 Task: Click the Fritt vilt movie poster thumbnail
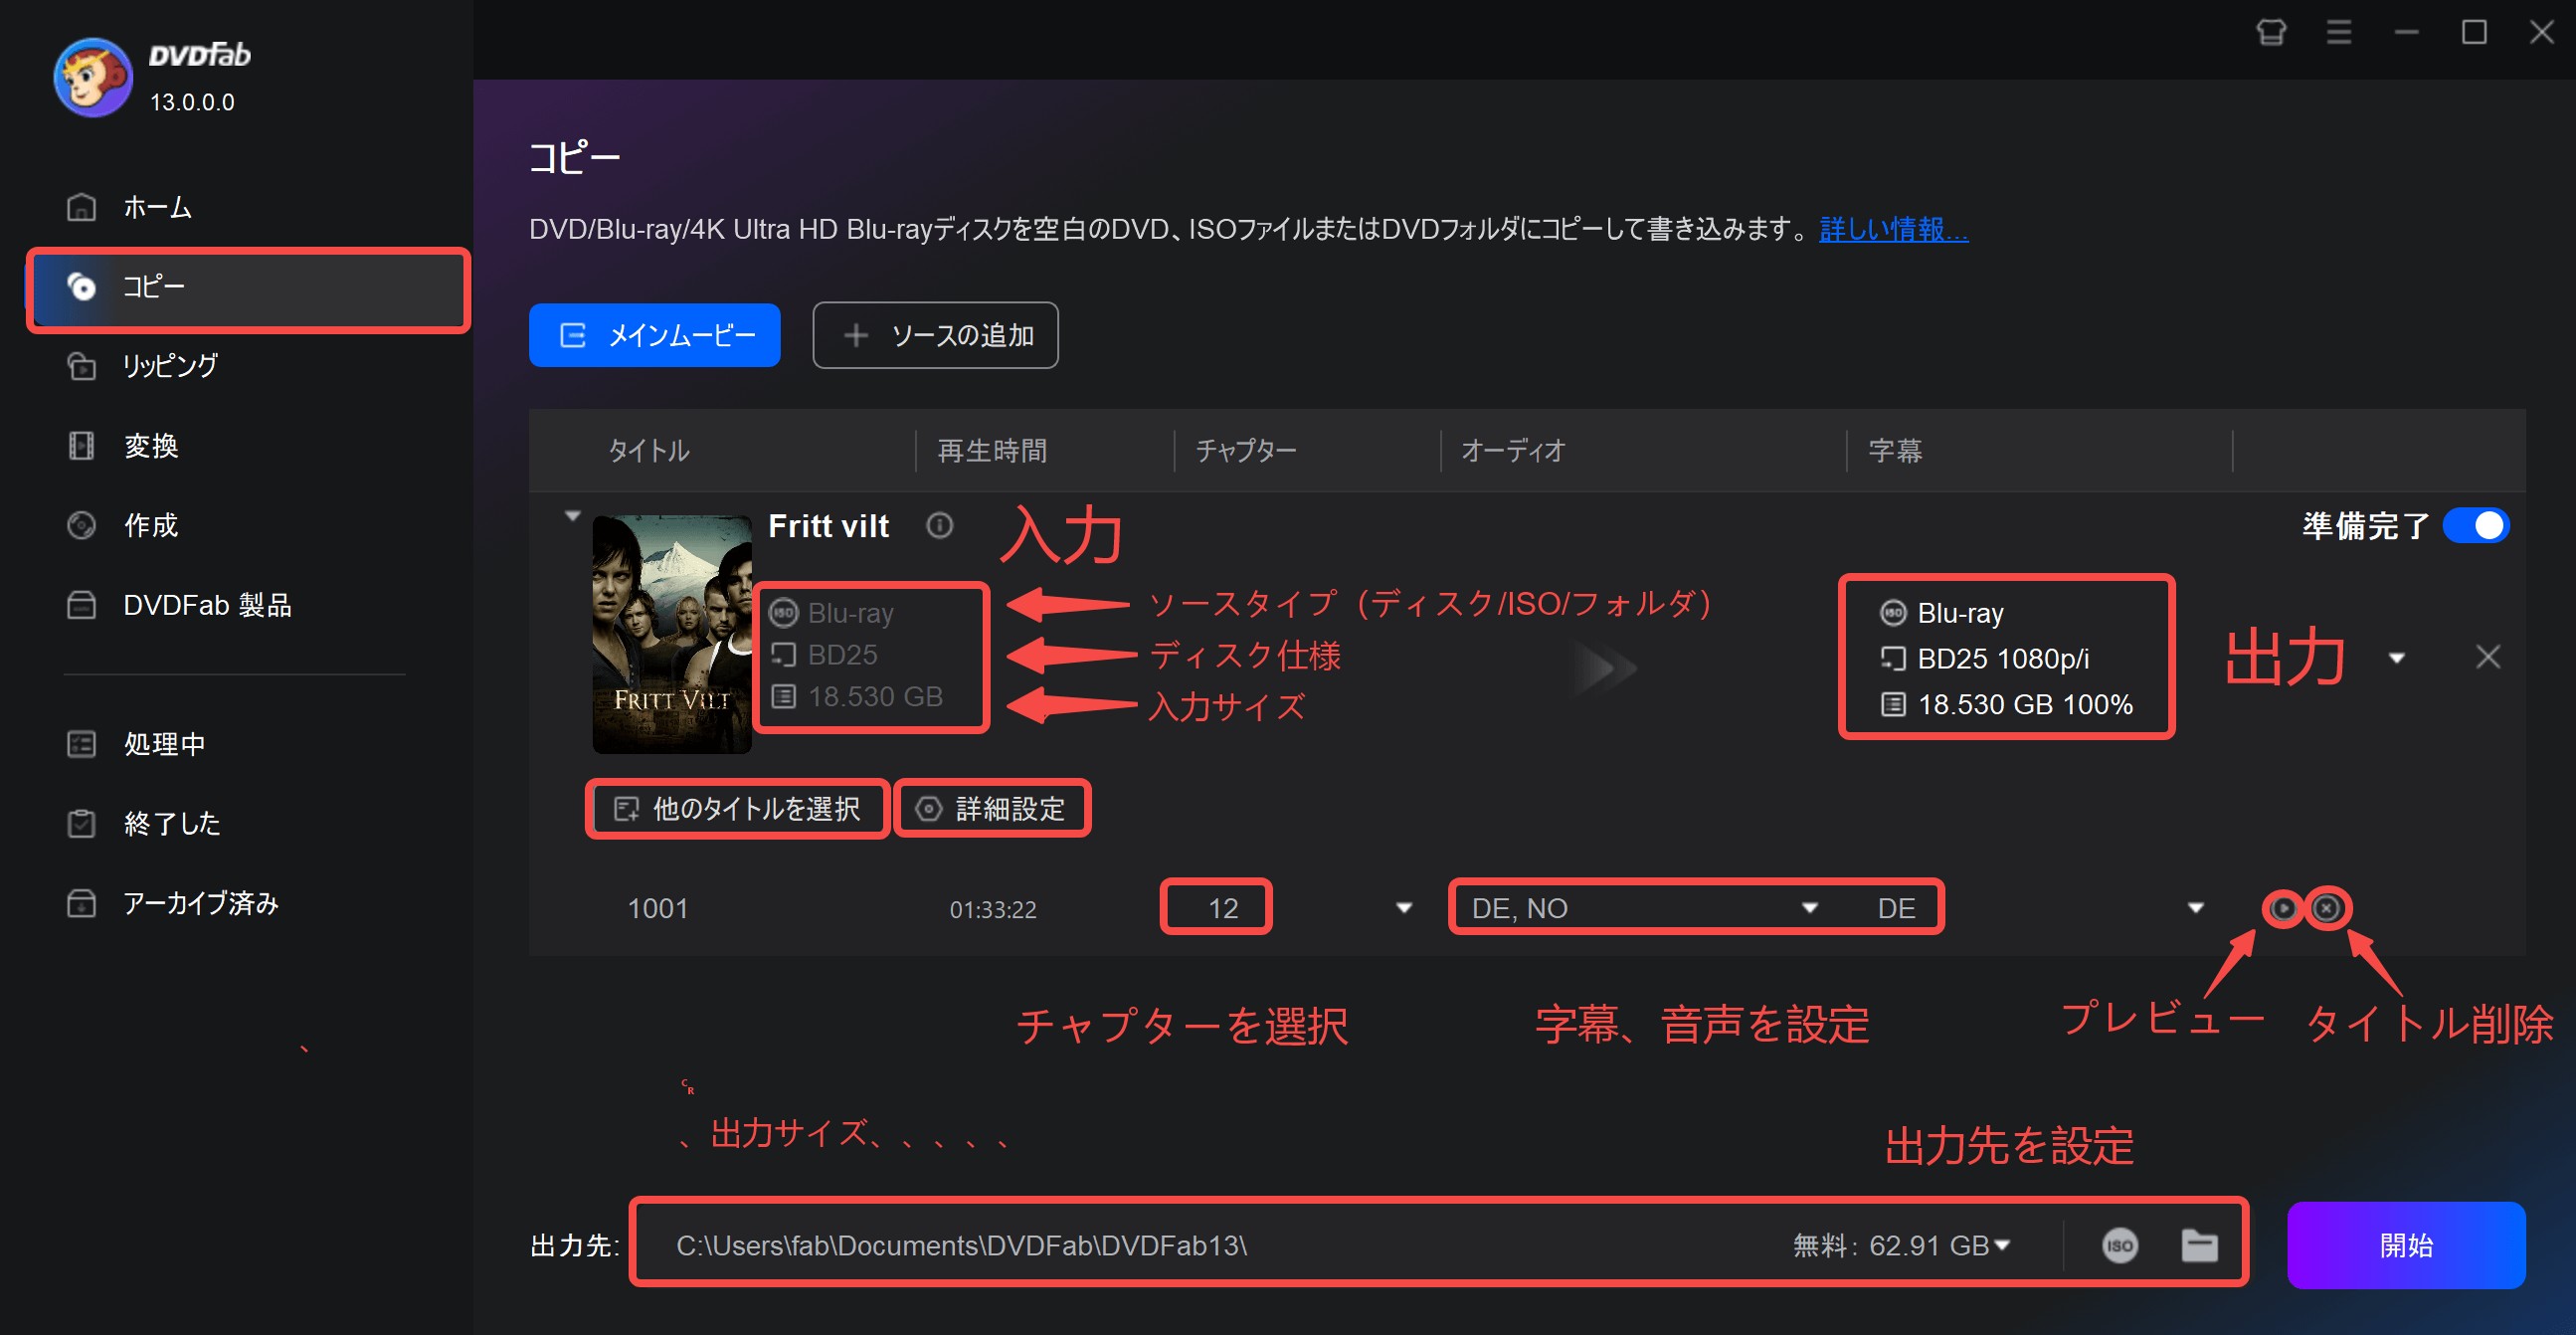[x=671, y=634]
